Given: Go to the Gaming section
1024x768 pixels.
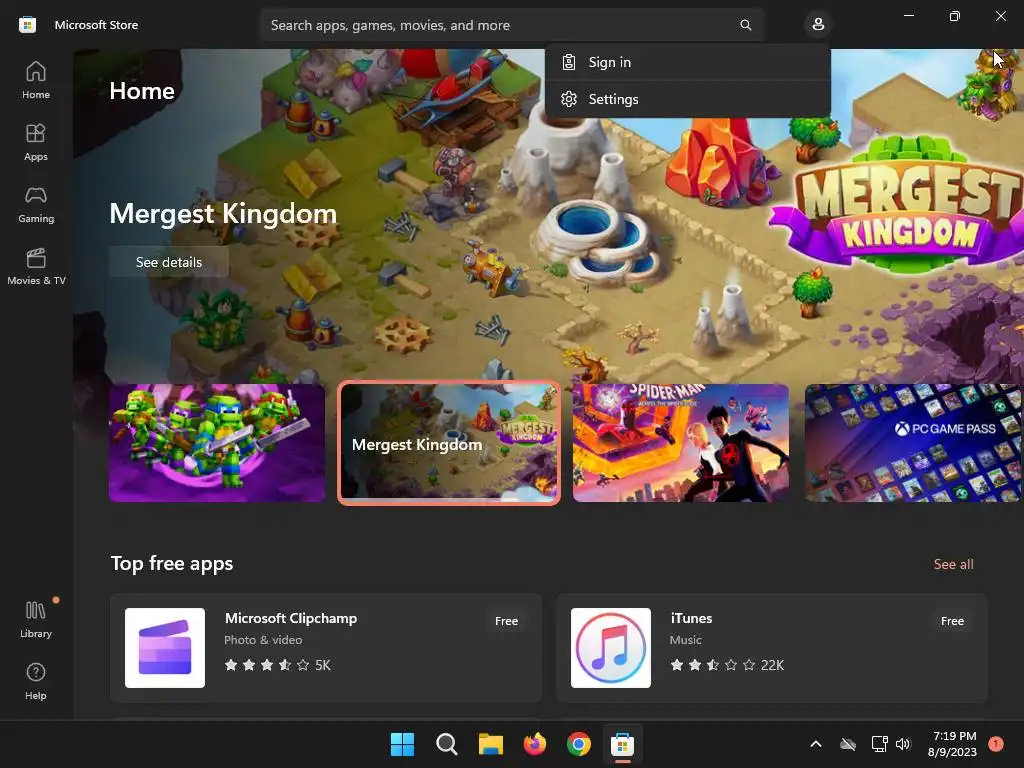Looking at the screenshot, I should click(x=36, y=204).
